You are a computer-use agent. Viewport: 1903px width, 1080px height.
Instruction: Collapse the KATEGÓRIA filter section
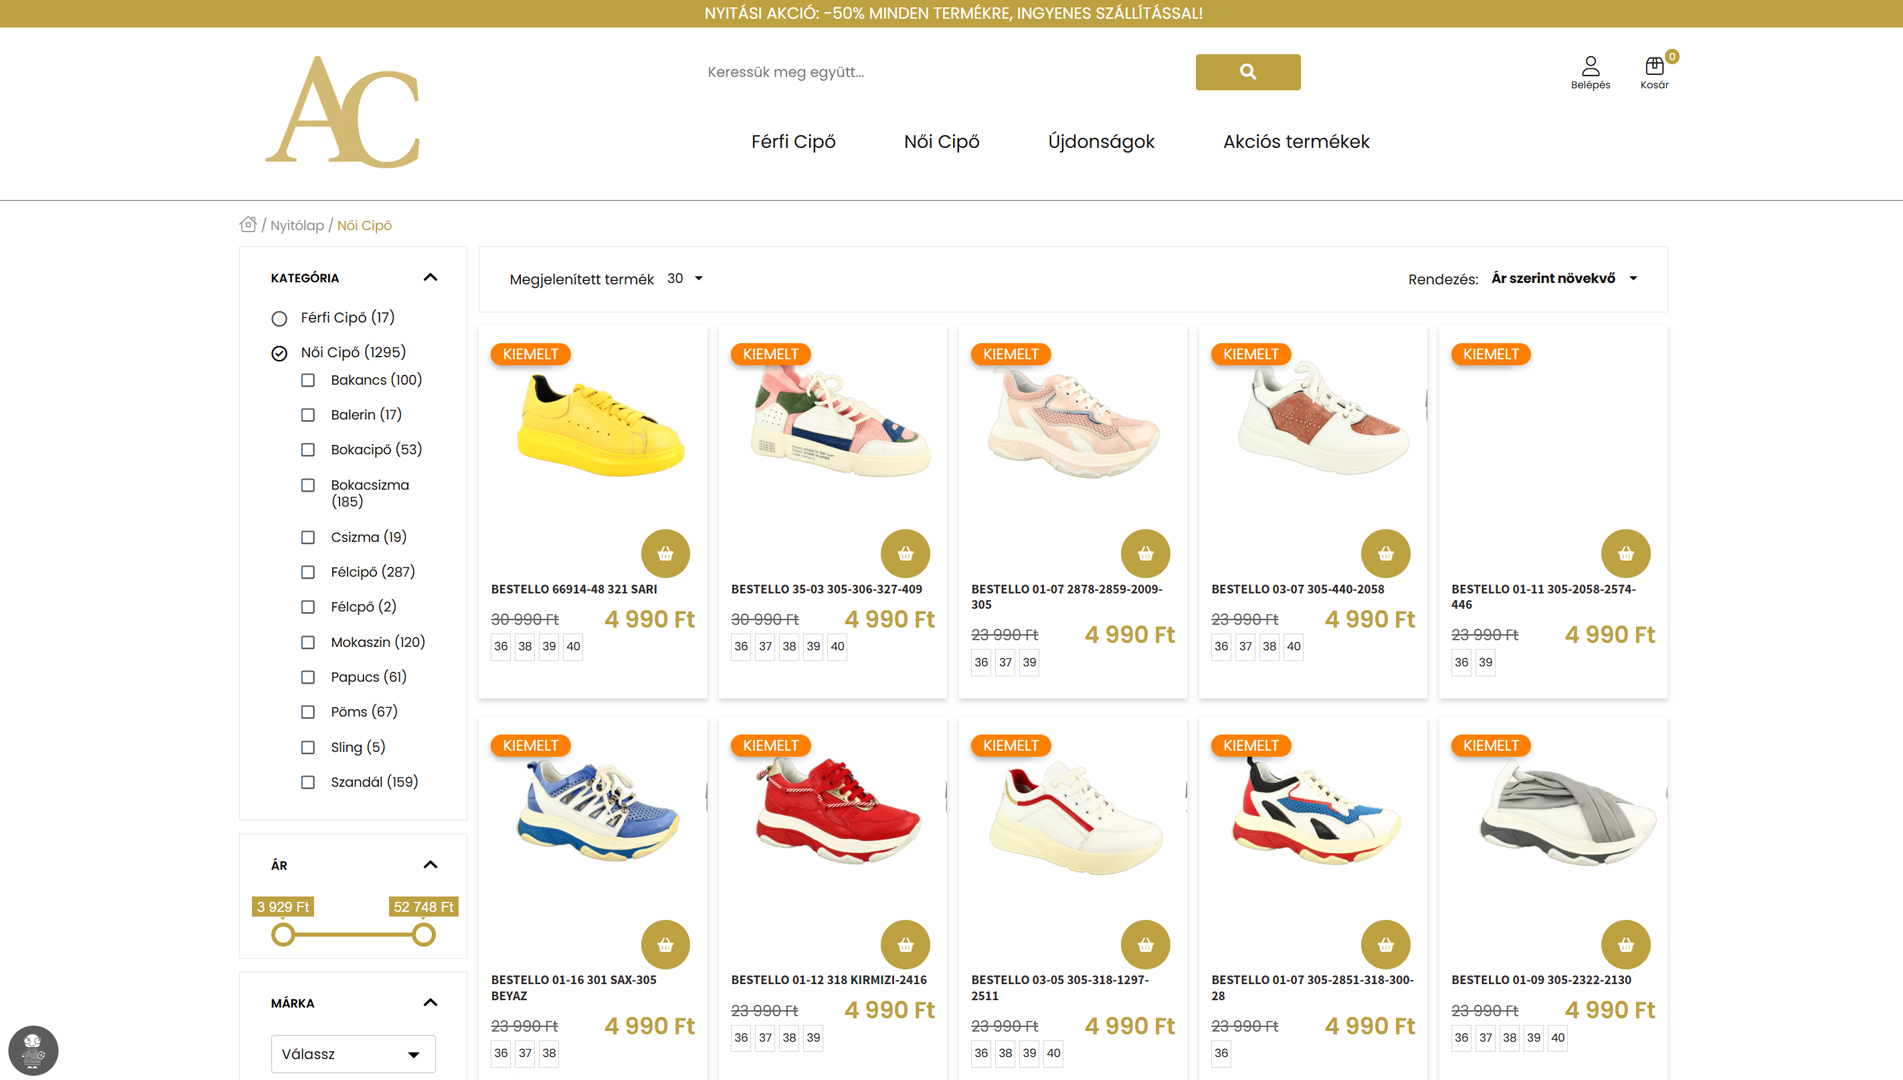click(x=430, y=277)
